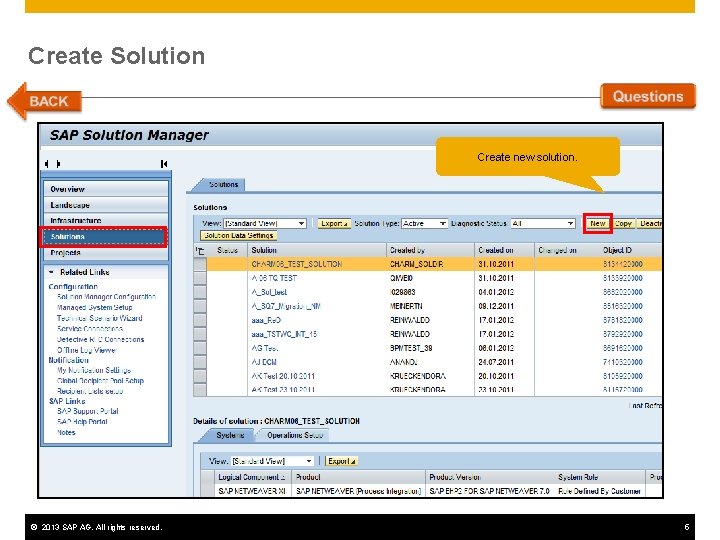Click creator MEINERTN cell
Screen dimensions: 720x540
(406, 306)
